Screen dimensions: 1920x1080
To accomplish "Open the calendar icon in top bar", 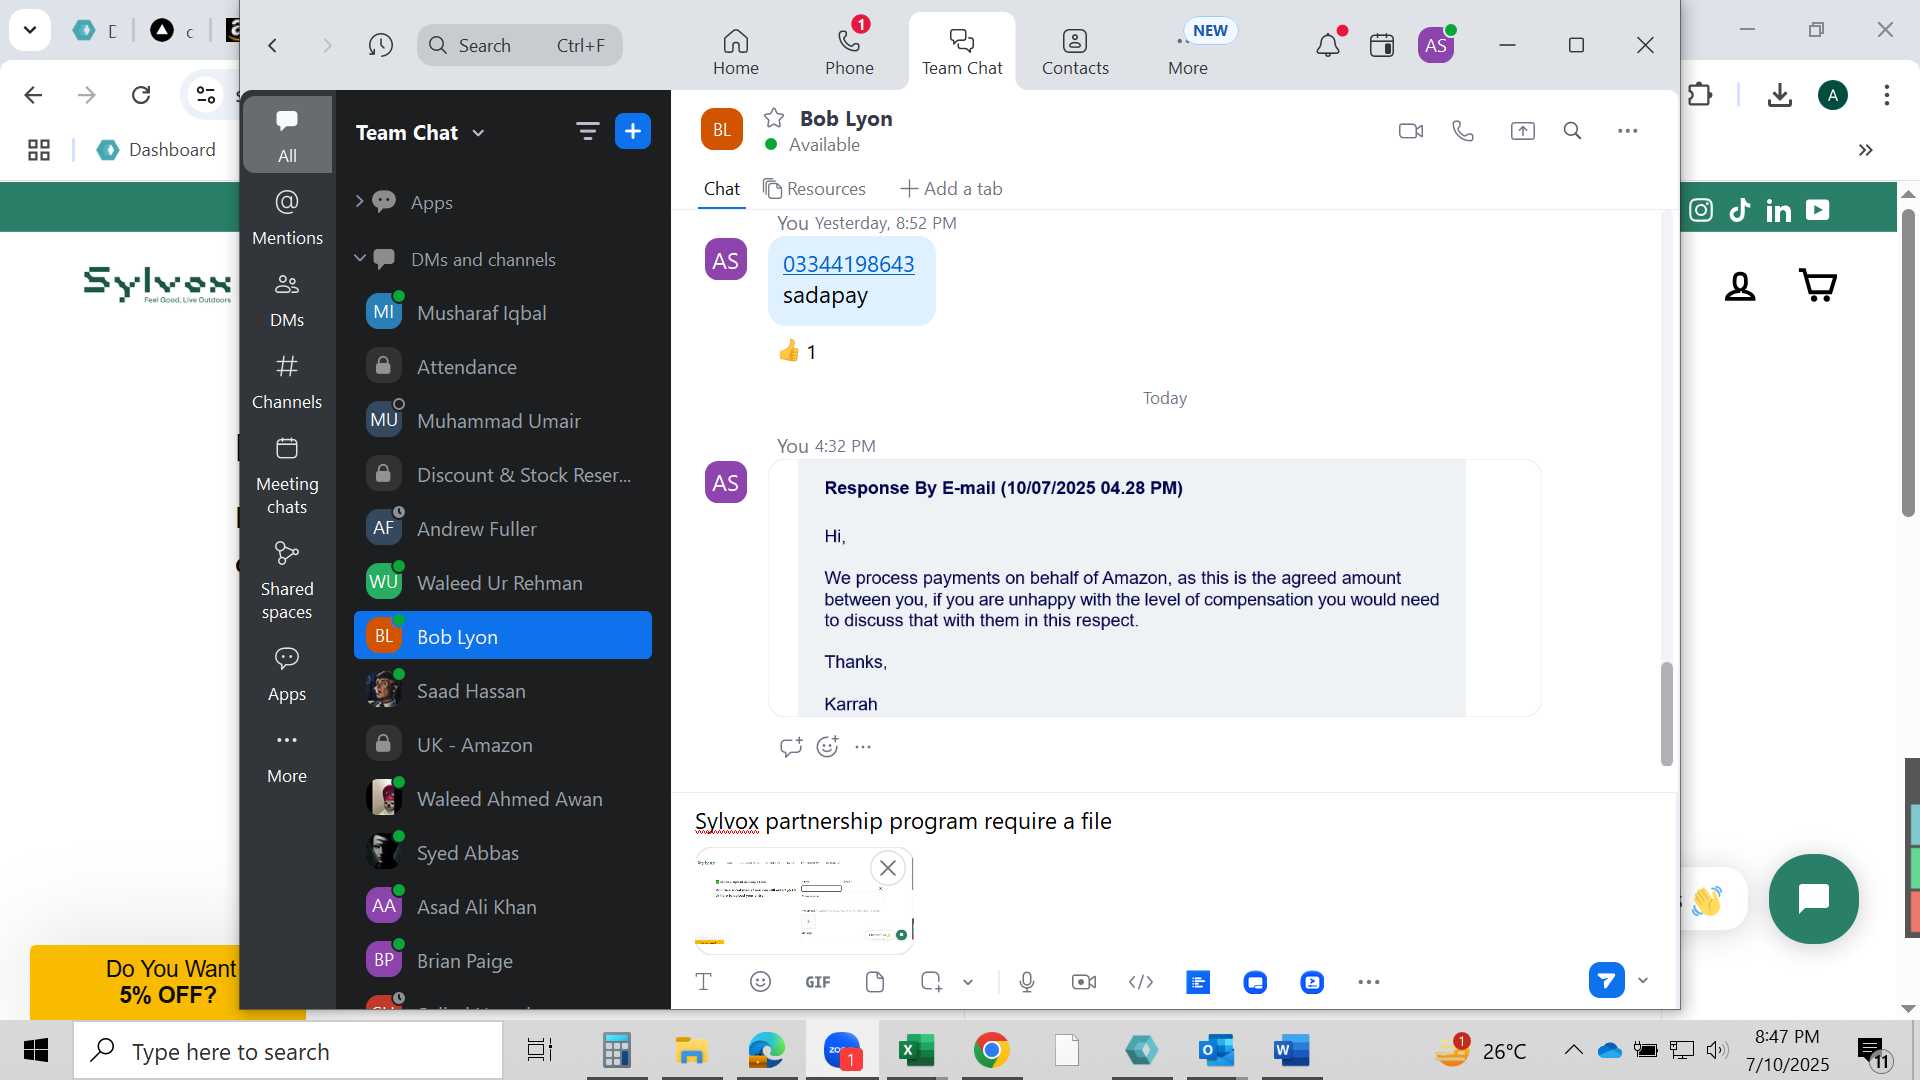I will click(1382, 45).
